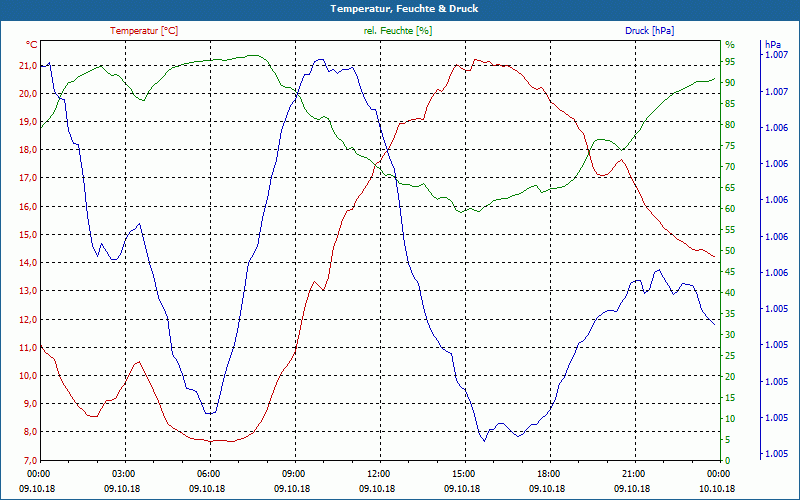The height and width of the screenshot is (500, 800).
Task: Click the '40' value on humidity axis
Action: [730, 292]
